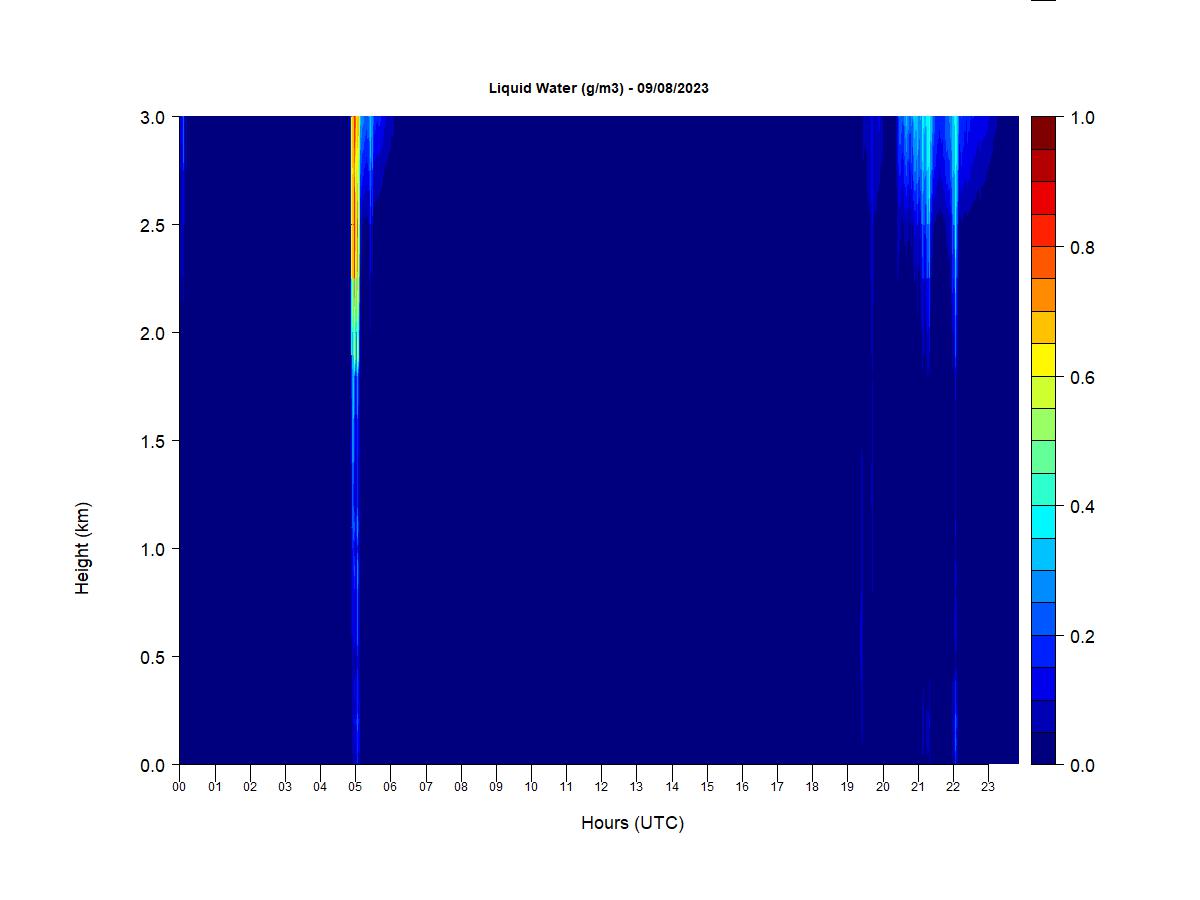1200x900 pixels.
Task: Select the yellow swatch in the colorbar
Action: 1043,359
